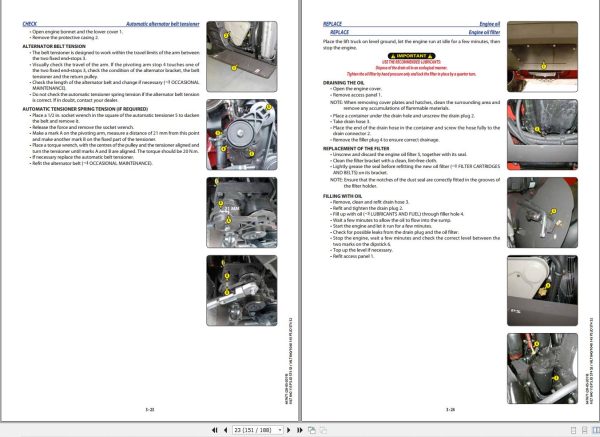Switch to single page layout
This screenshot has height=437, width=600.
point(573,430)
